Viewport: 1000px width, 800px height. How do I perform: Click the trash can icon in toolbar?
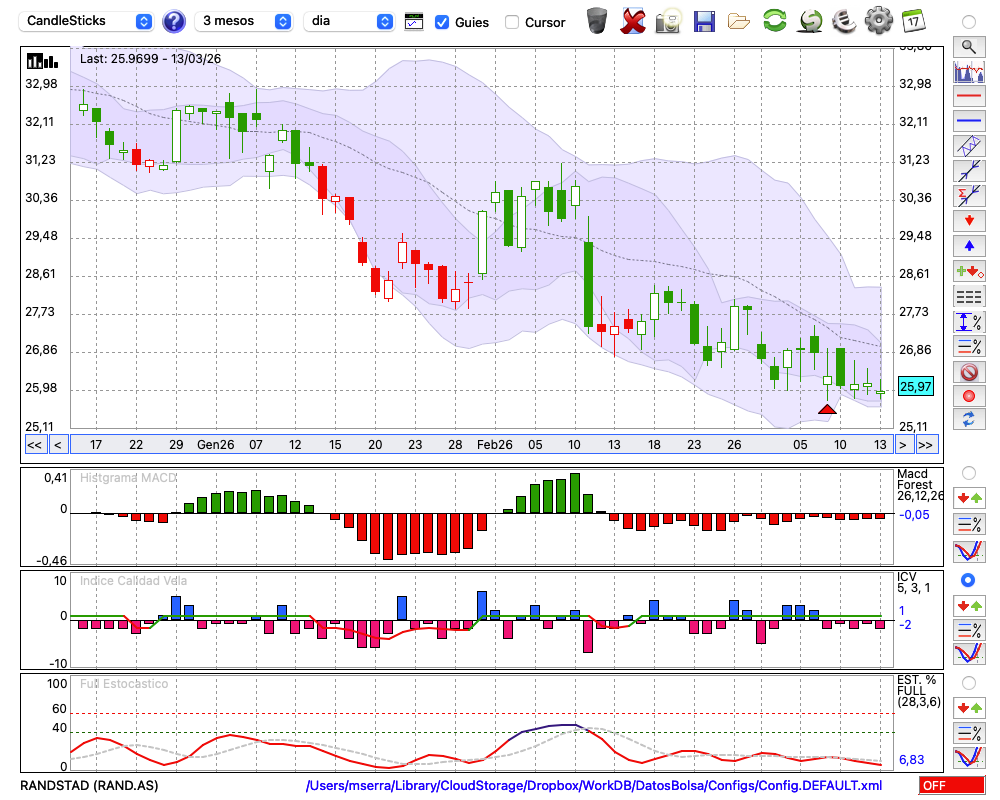coord(597,20)
